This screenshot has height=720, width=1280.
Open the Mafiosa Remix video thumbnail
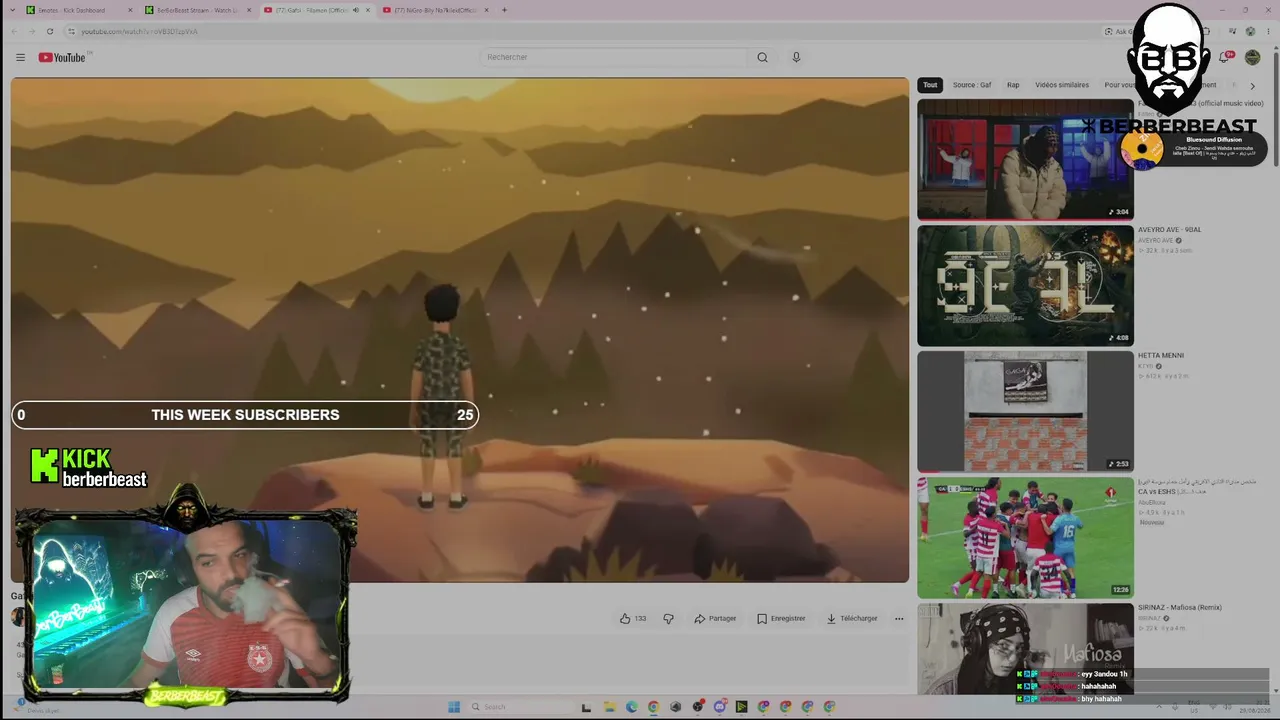pos(1025,648)
